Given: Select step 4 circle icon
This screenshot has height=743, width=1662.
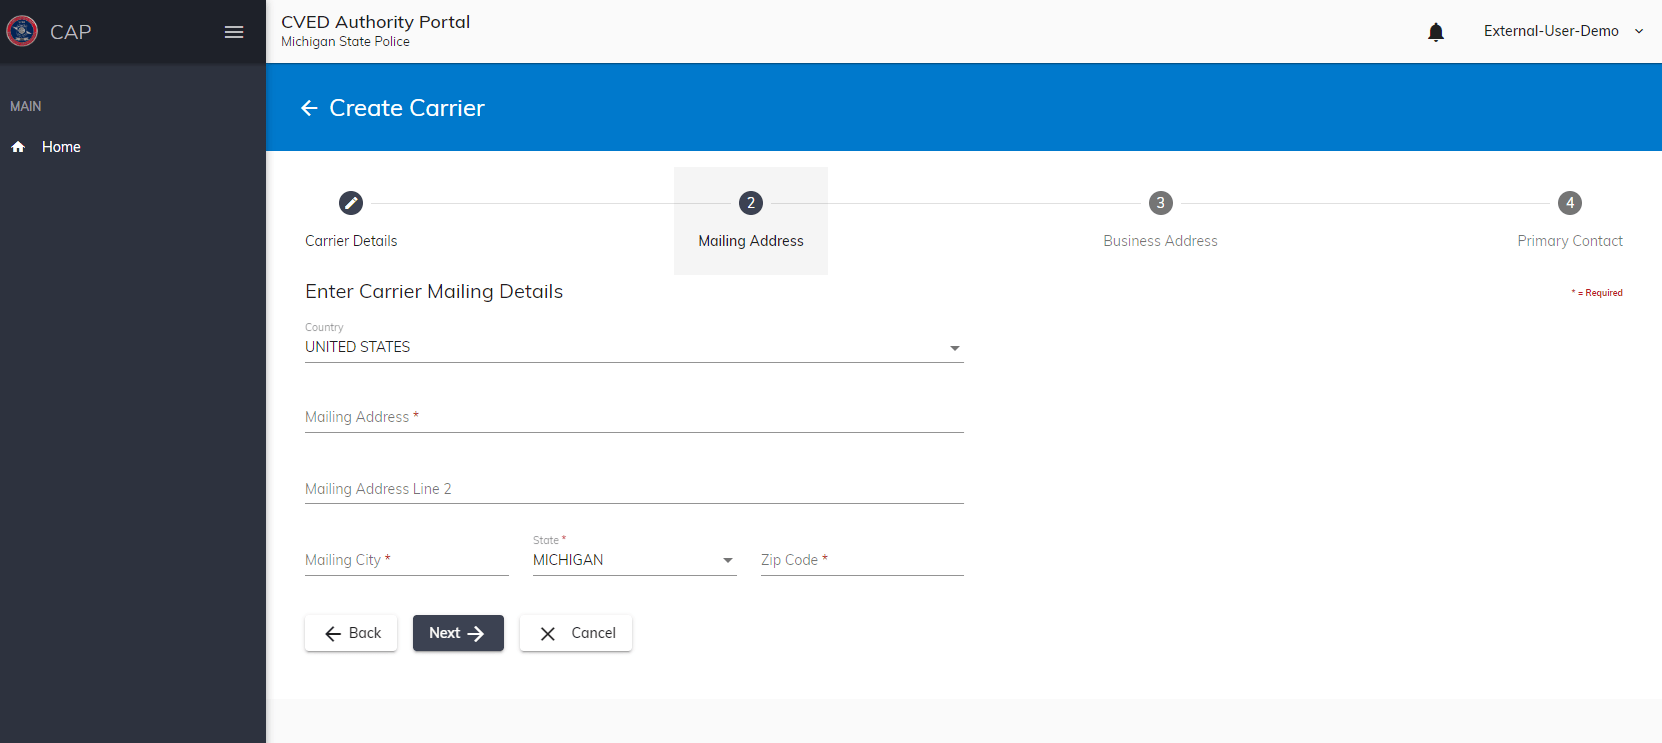Looking at the screenshot, I should [x=1570, y=203].
